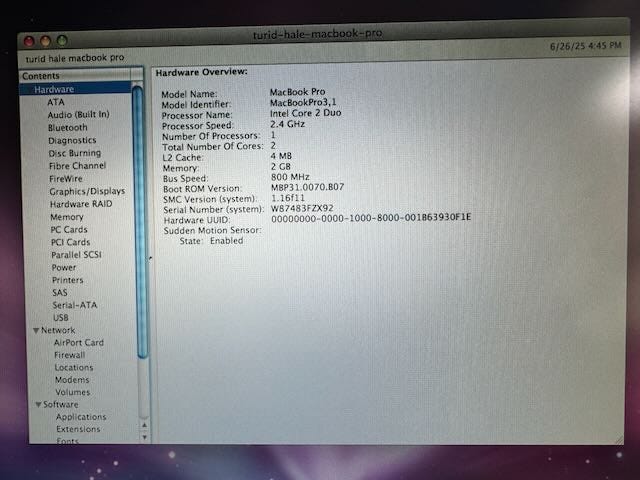Select USB in the sidebar
This screenshot has width=640, height=480.
(61, 318)
